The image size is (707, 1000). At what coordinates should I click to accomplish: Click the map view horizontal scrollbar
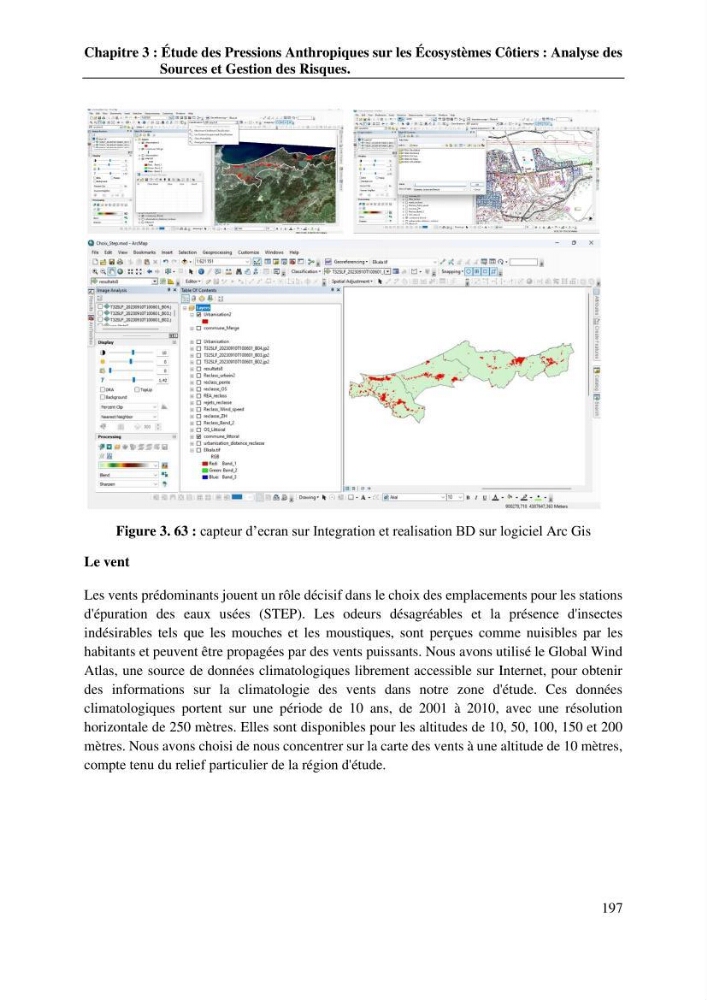[x=527, y=489]
